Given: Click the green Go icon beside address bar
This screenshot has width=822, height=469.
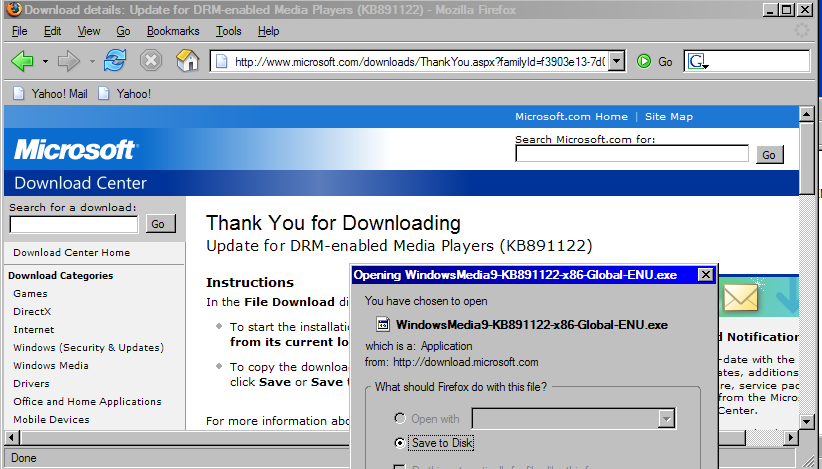Looking at the screenshot, I should (x=644, y=62).
